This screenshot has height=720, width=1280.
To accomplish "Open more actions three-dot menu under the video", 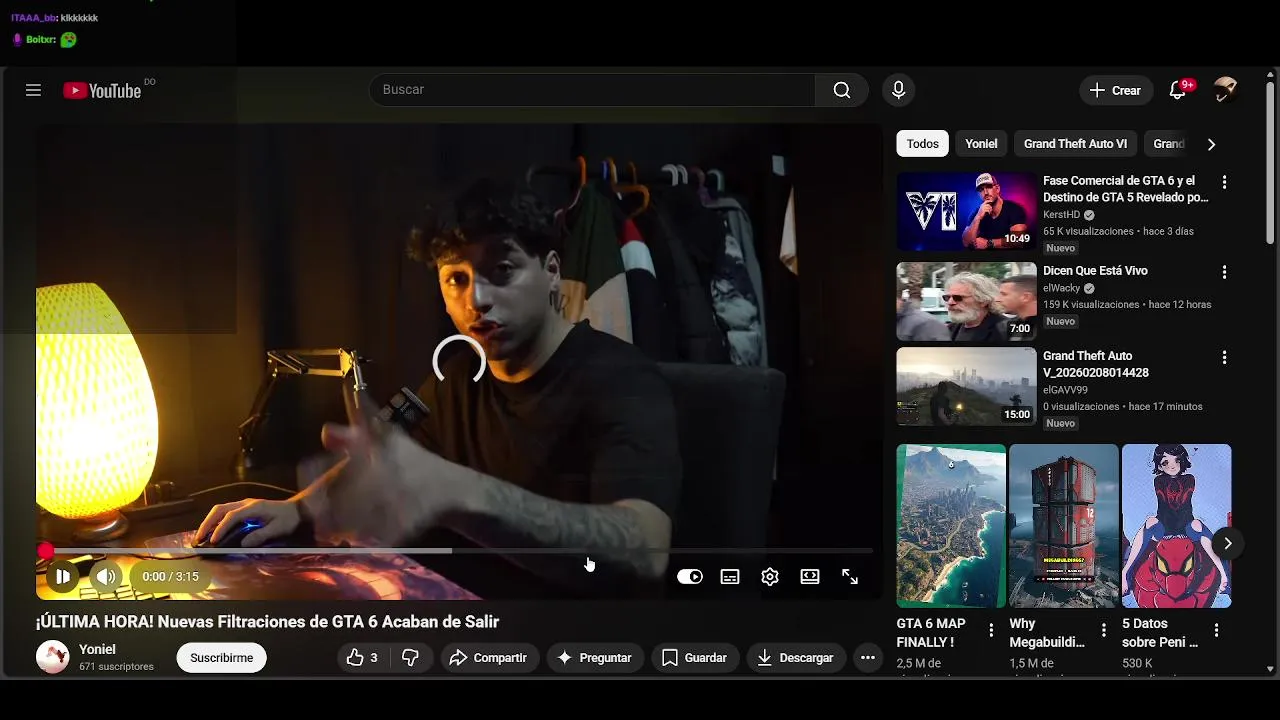I will tap(868, 658).
